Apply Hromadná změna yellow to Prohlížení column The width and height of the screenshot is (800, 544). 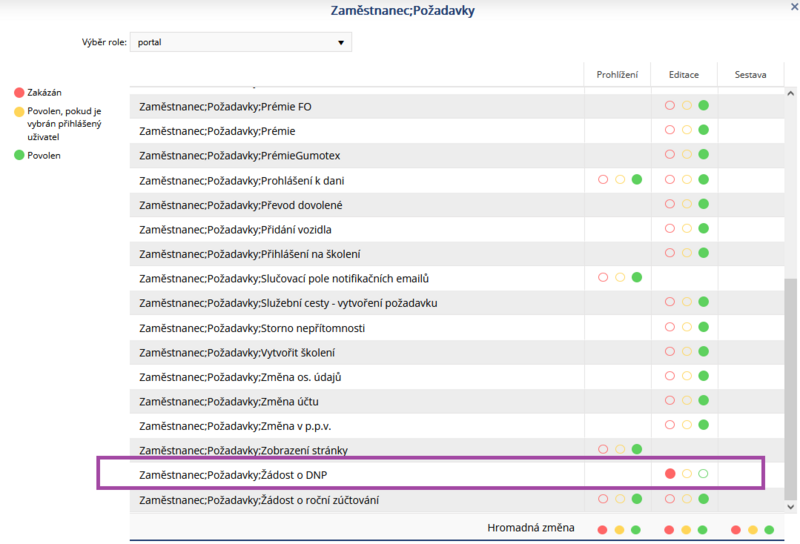click(x=619, y=530)
